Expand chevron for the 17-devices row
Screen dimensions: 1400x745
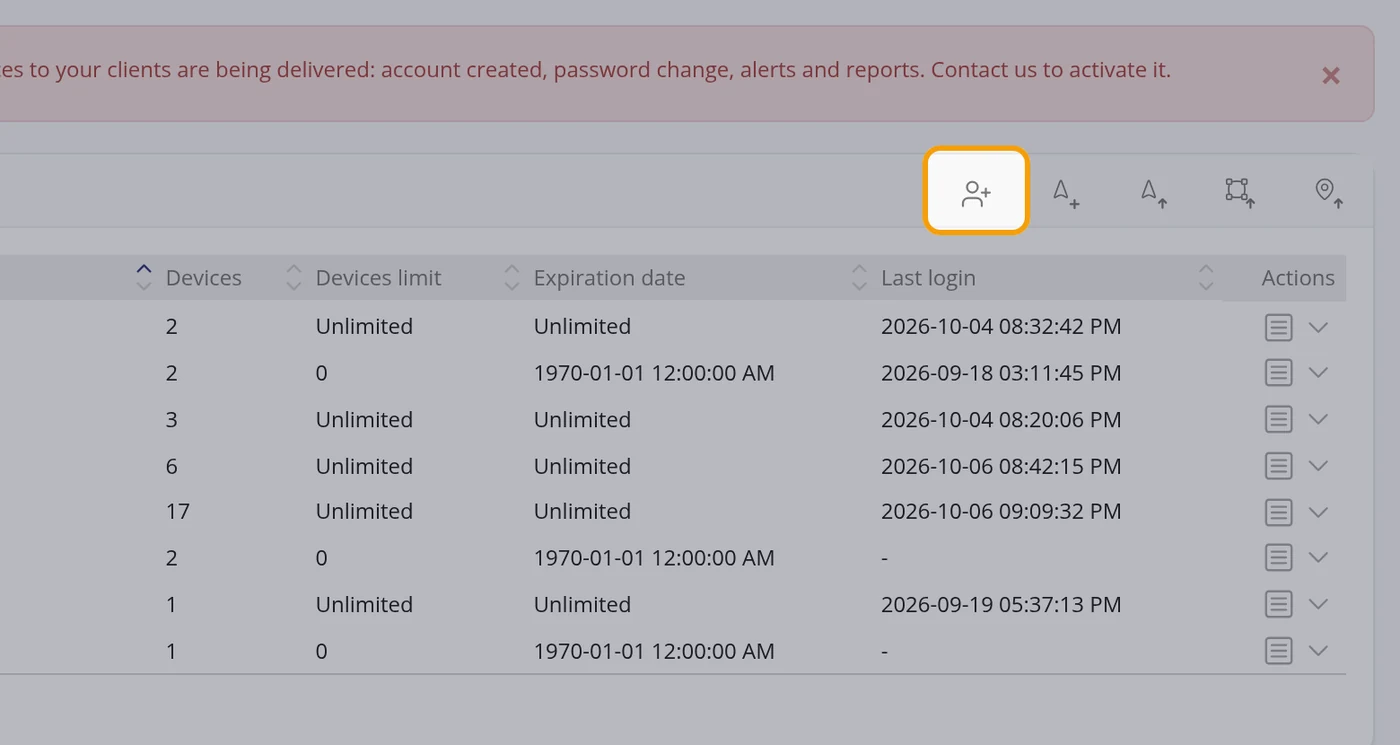coord(1318,512)
